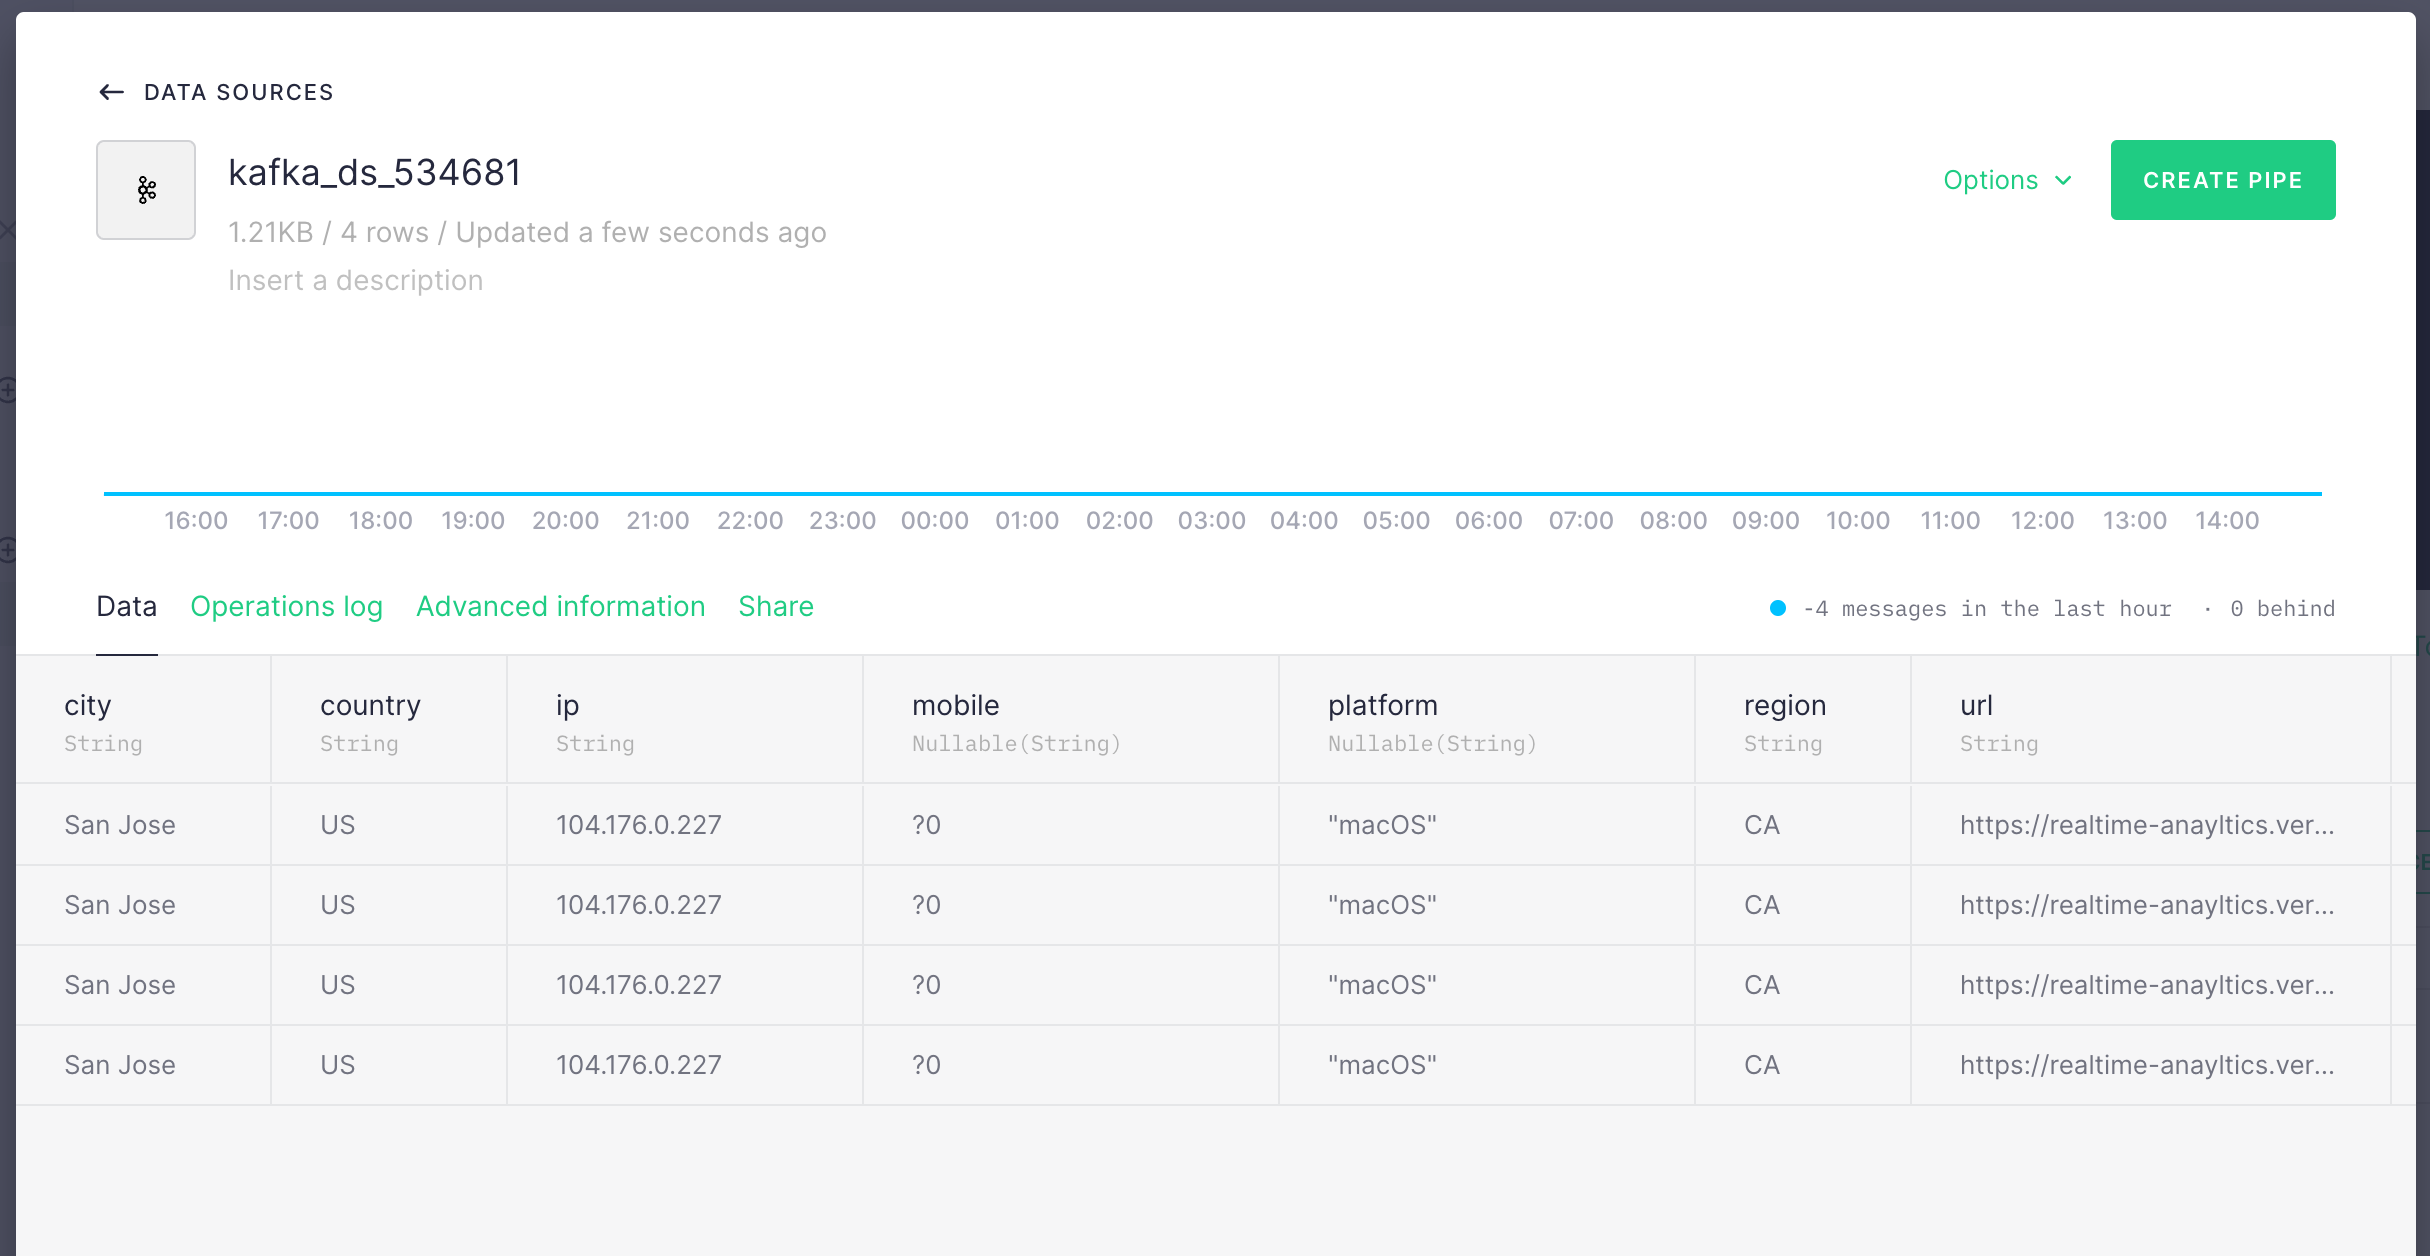This screenshot has height=1256, width=2430.
Task: Click the truncated URL in first row
Action: 2146,825
